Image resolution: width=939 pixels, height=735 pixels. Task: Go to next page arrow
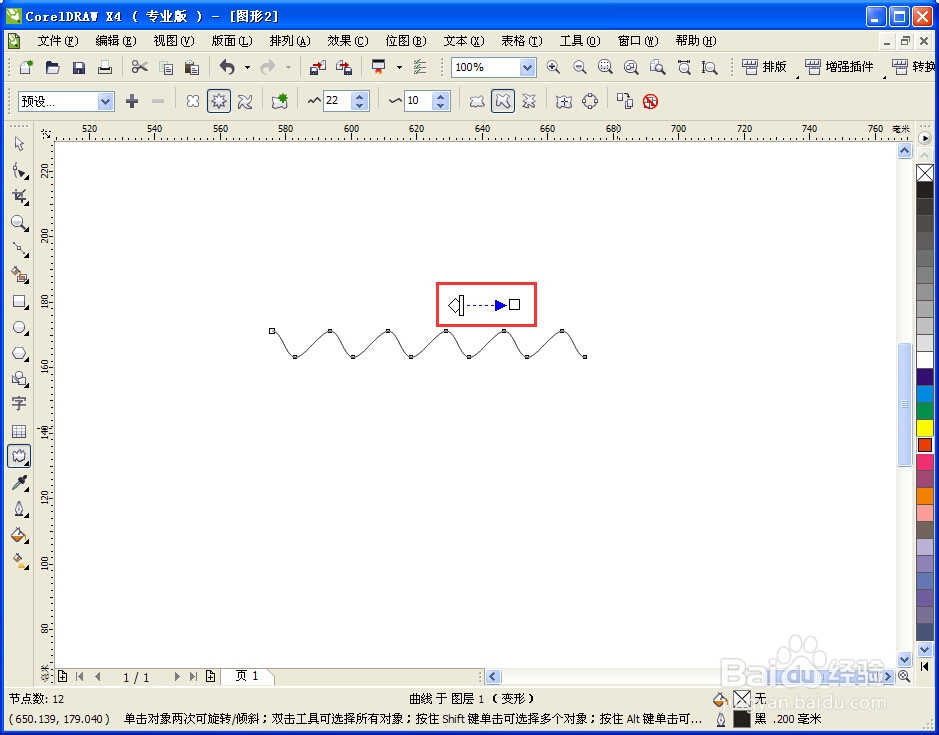(176, 676)
